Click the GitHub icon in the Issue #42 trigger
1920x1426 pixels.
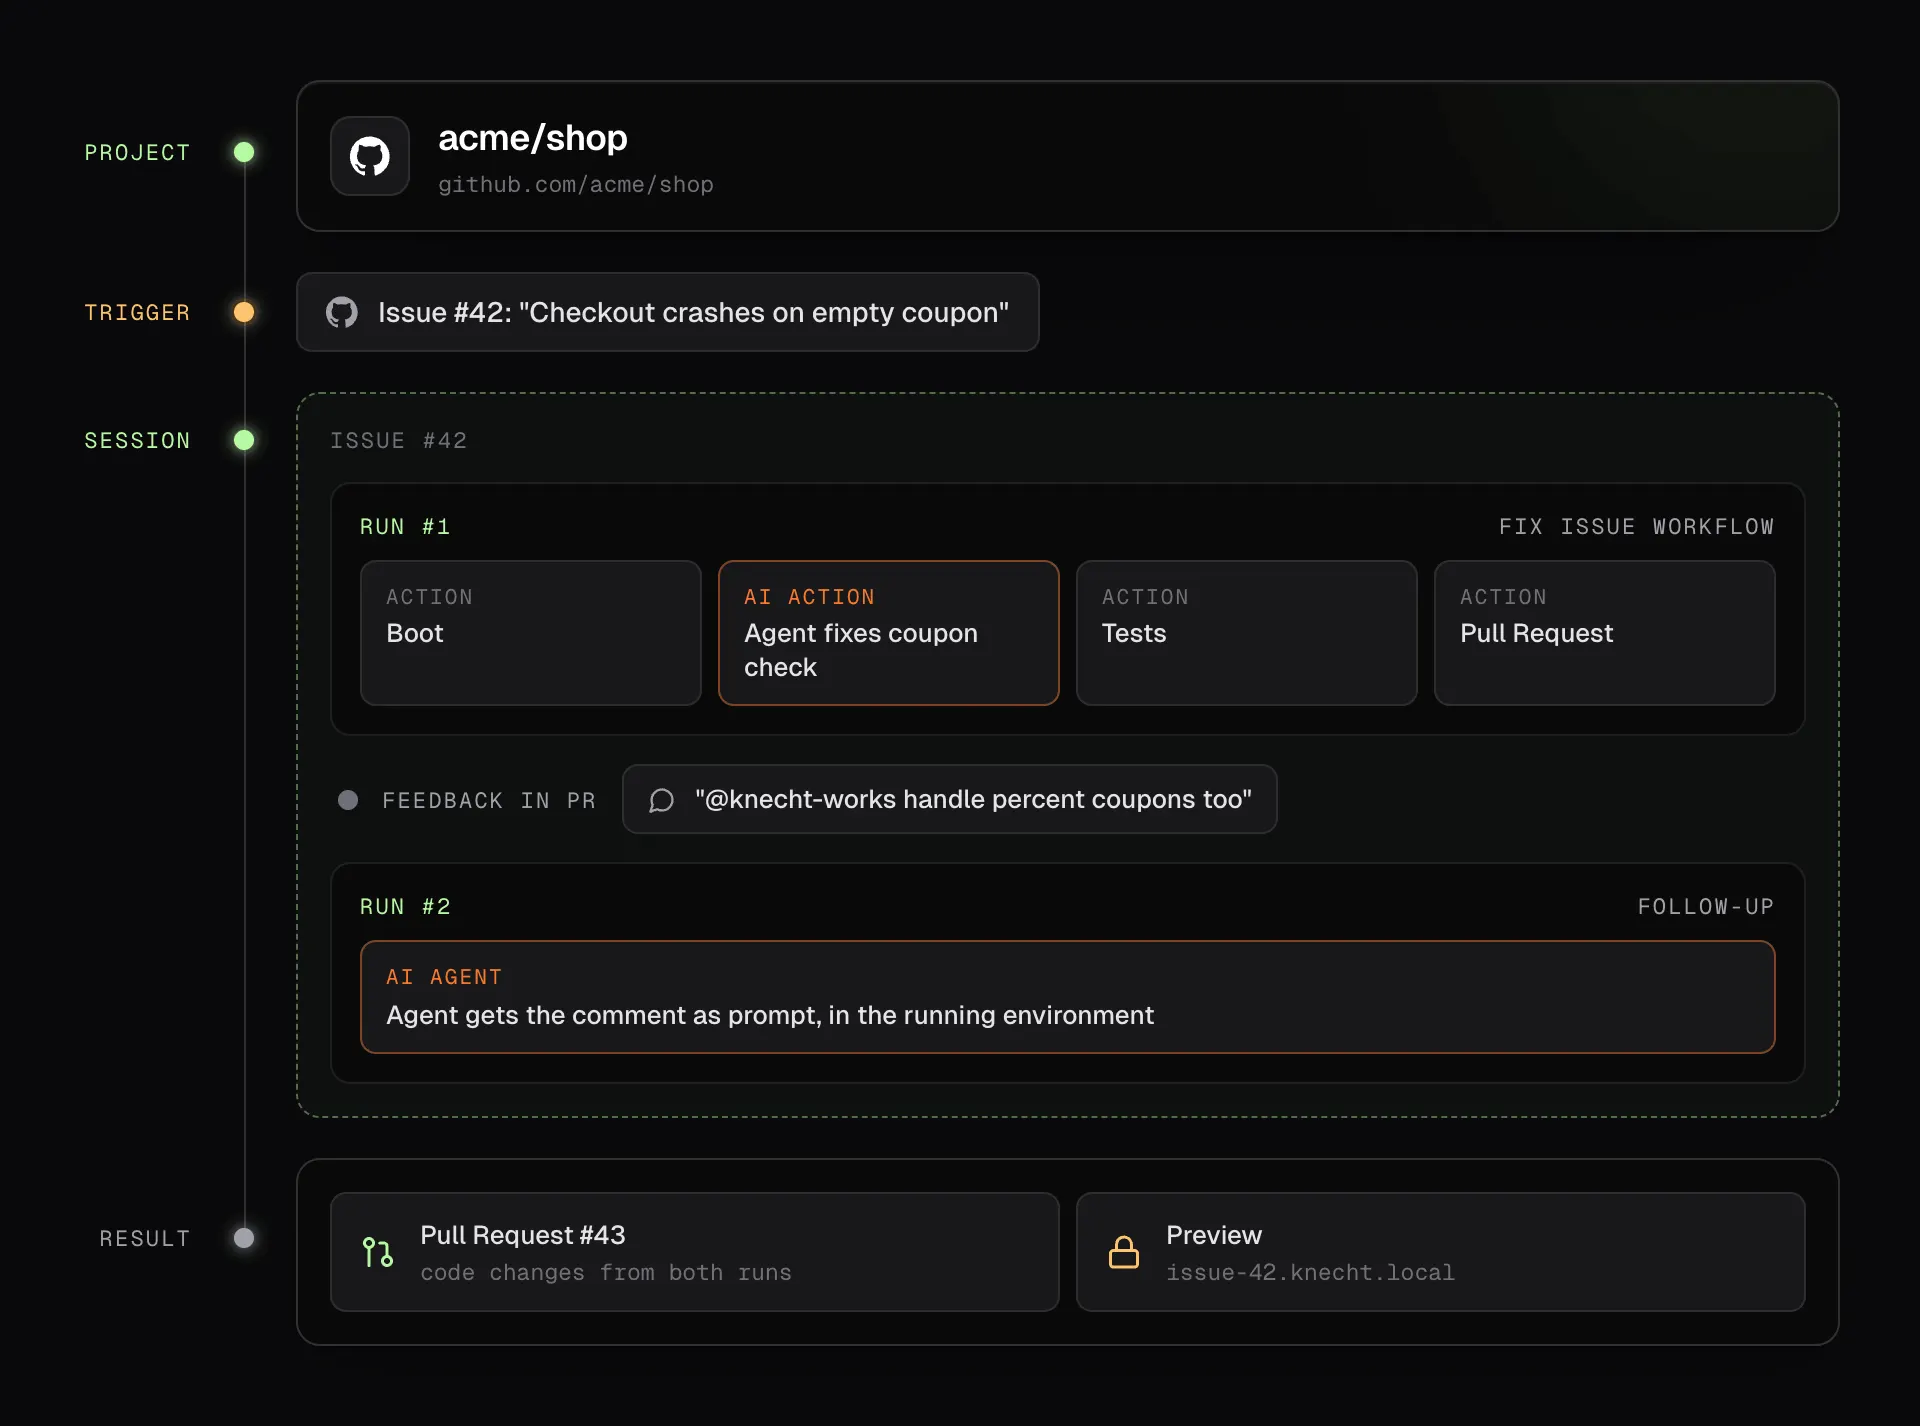pos(342,312)
